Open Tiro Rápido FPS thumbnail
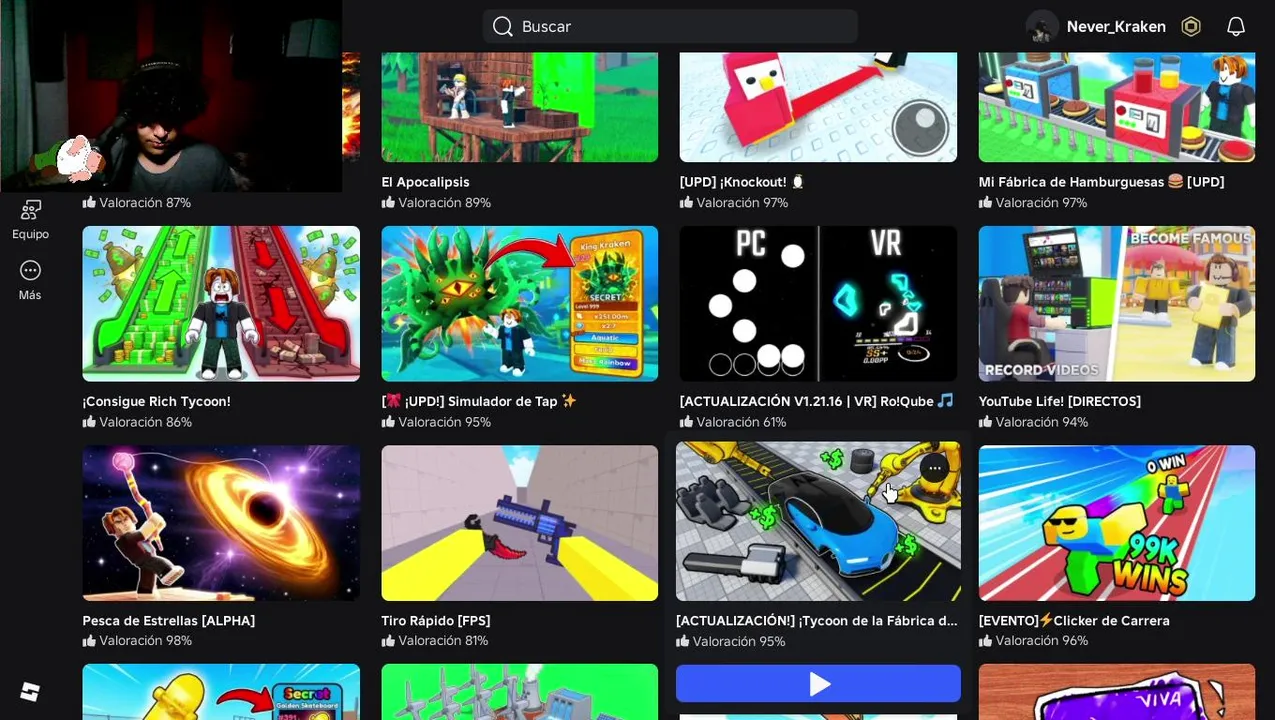 pyautogui.click(x=519, y=523)
